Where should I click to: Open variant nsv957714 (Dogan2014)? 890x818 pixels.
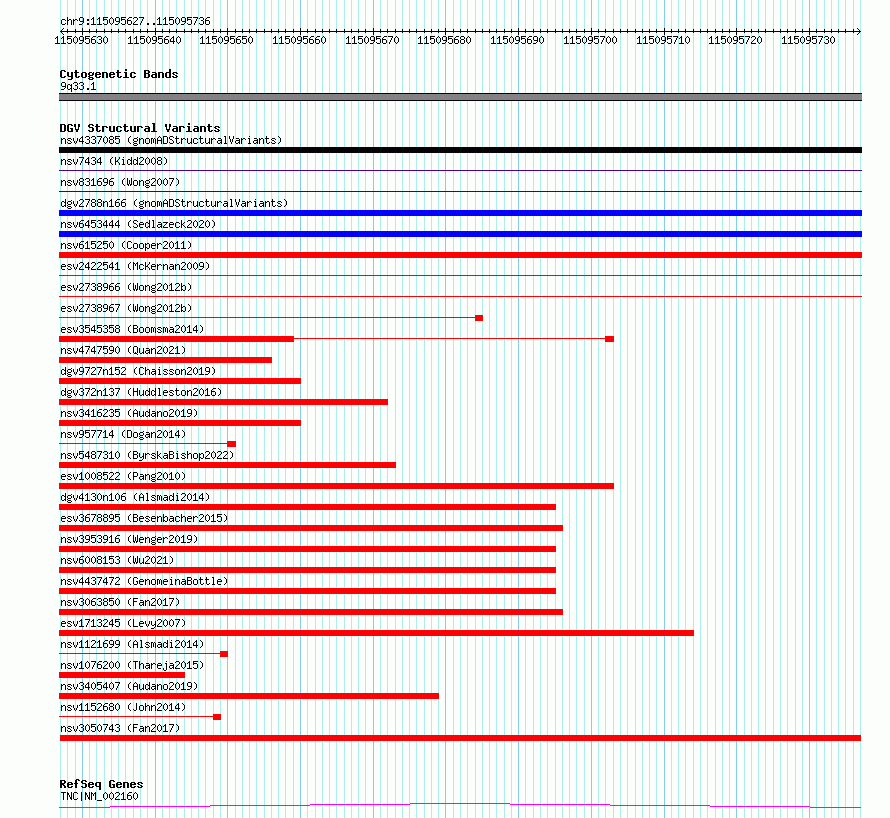pyautogui.click(x=123, y=434)
